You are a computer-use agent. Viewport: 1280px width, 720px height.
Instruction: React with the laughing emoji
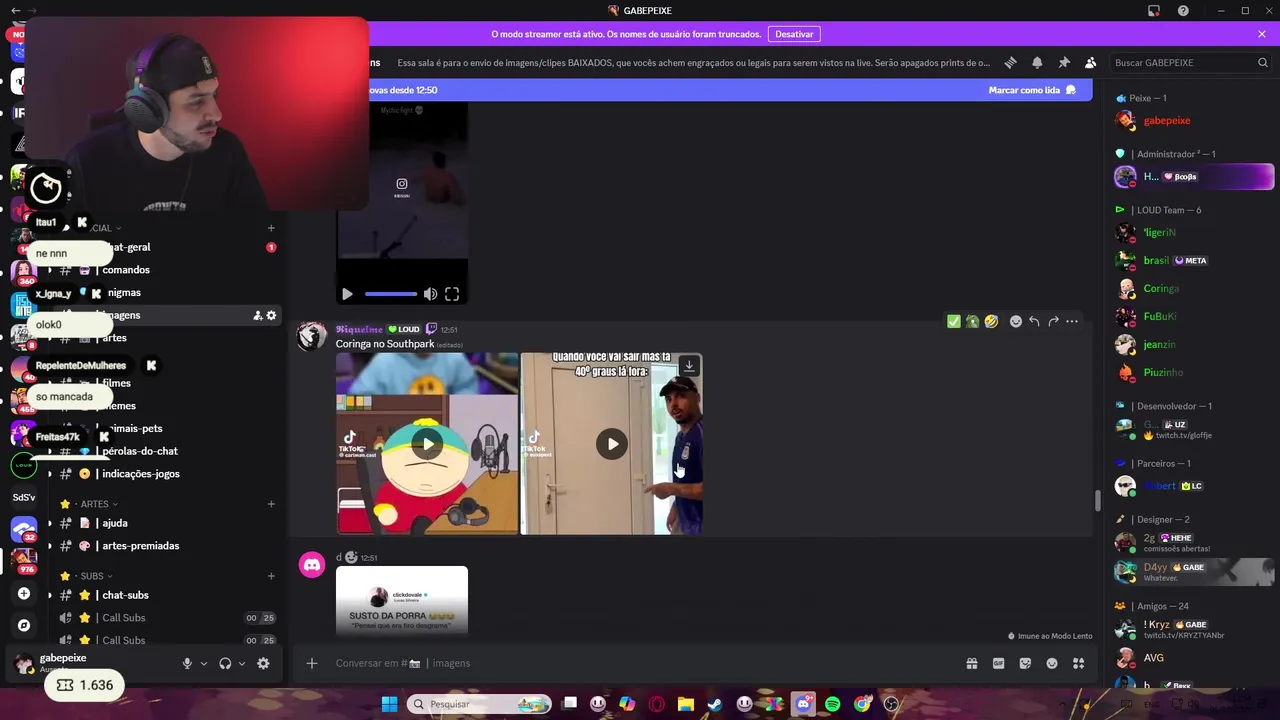(991, 321)
